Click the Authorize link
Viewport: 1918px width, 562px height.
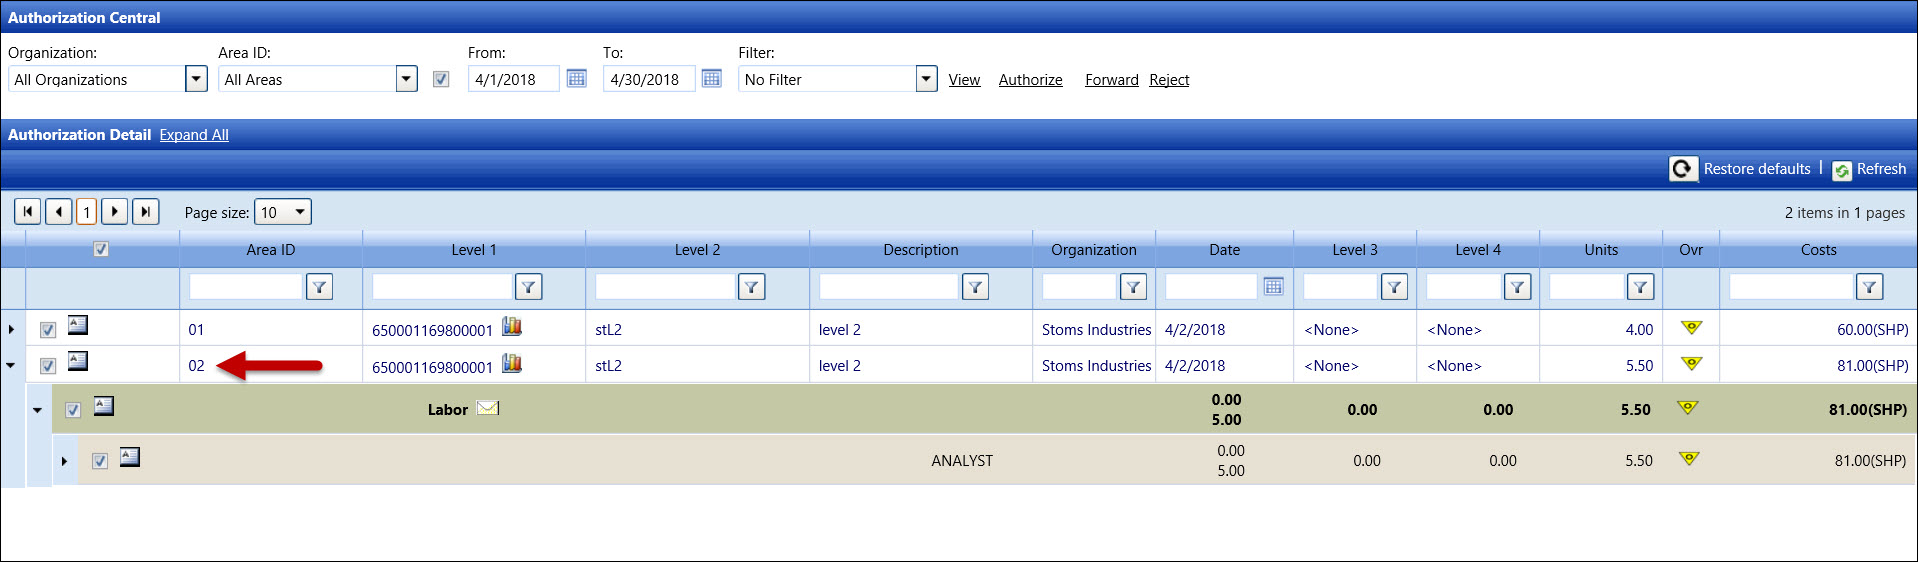tap(1030, 80)
